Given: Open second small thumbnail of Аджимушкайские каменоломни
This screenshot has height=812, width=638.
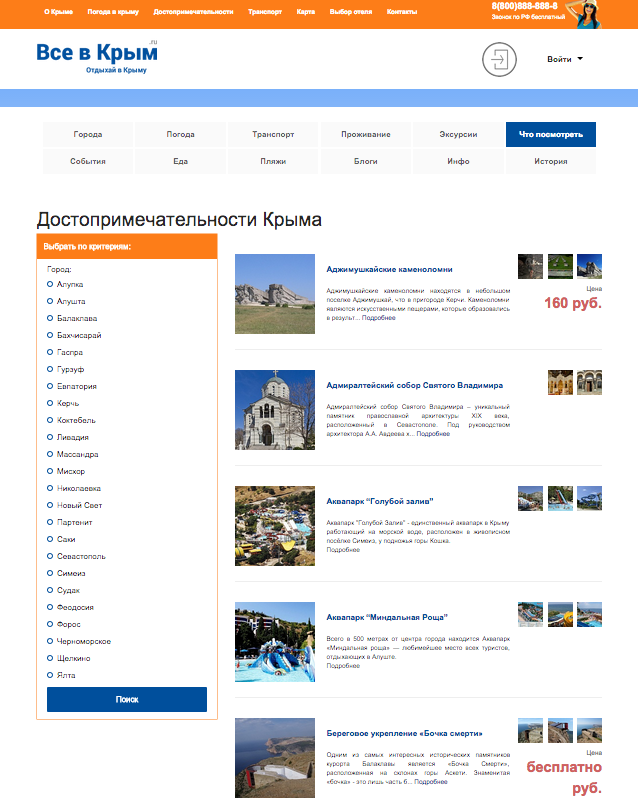Looking at the screenshot, I should point(560,266).
